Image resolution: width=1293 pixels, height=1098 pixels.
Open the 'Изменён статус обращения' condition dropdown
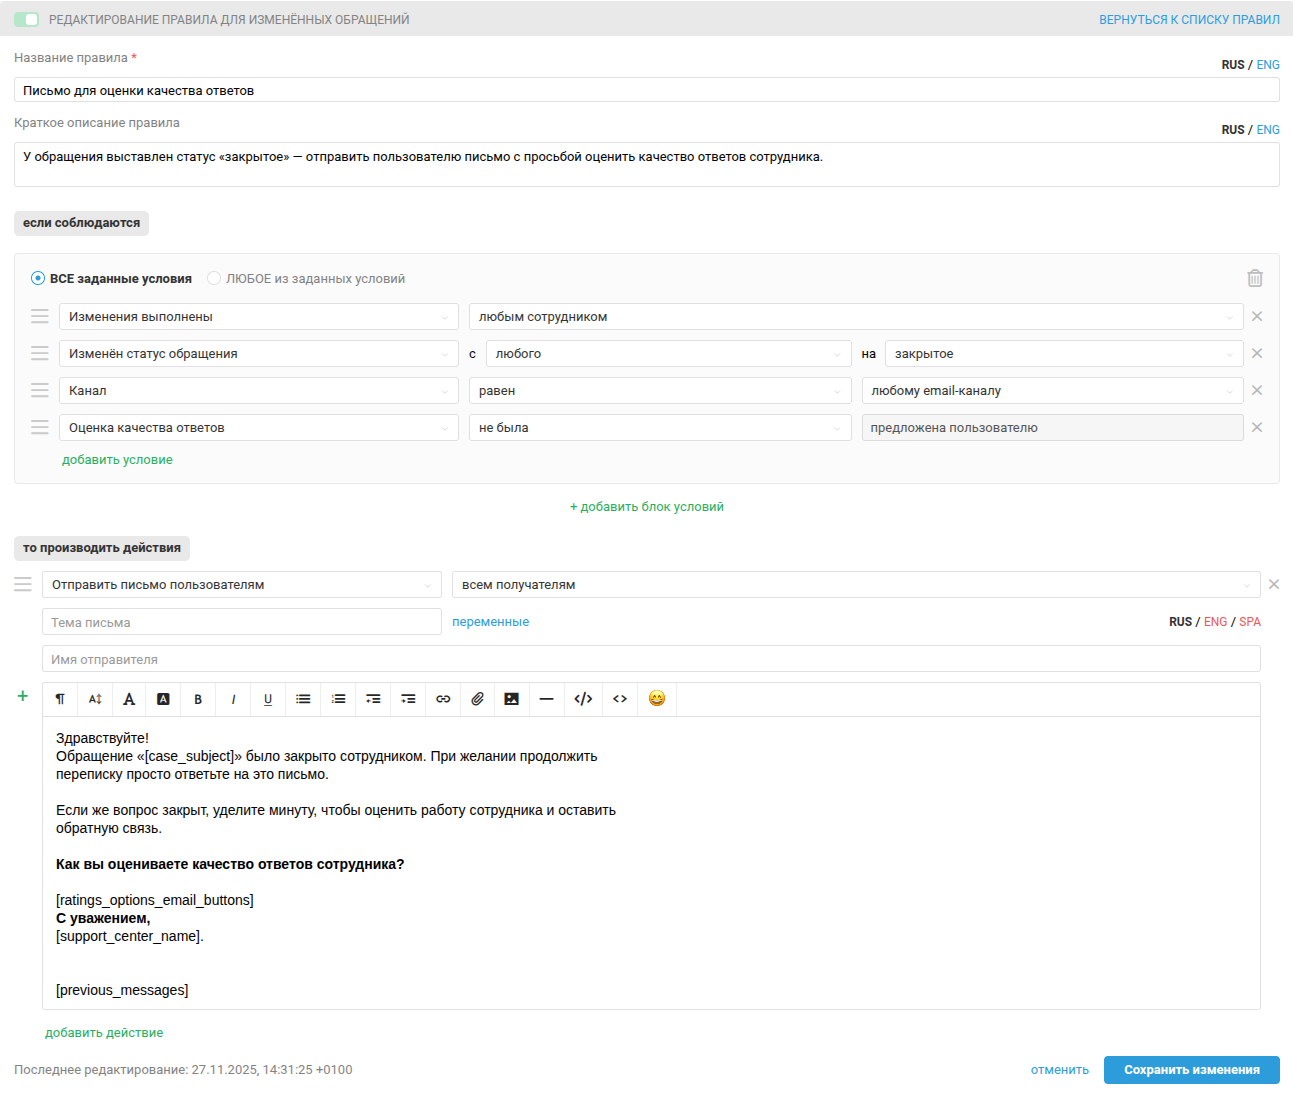tap(258, 354)
